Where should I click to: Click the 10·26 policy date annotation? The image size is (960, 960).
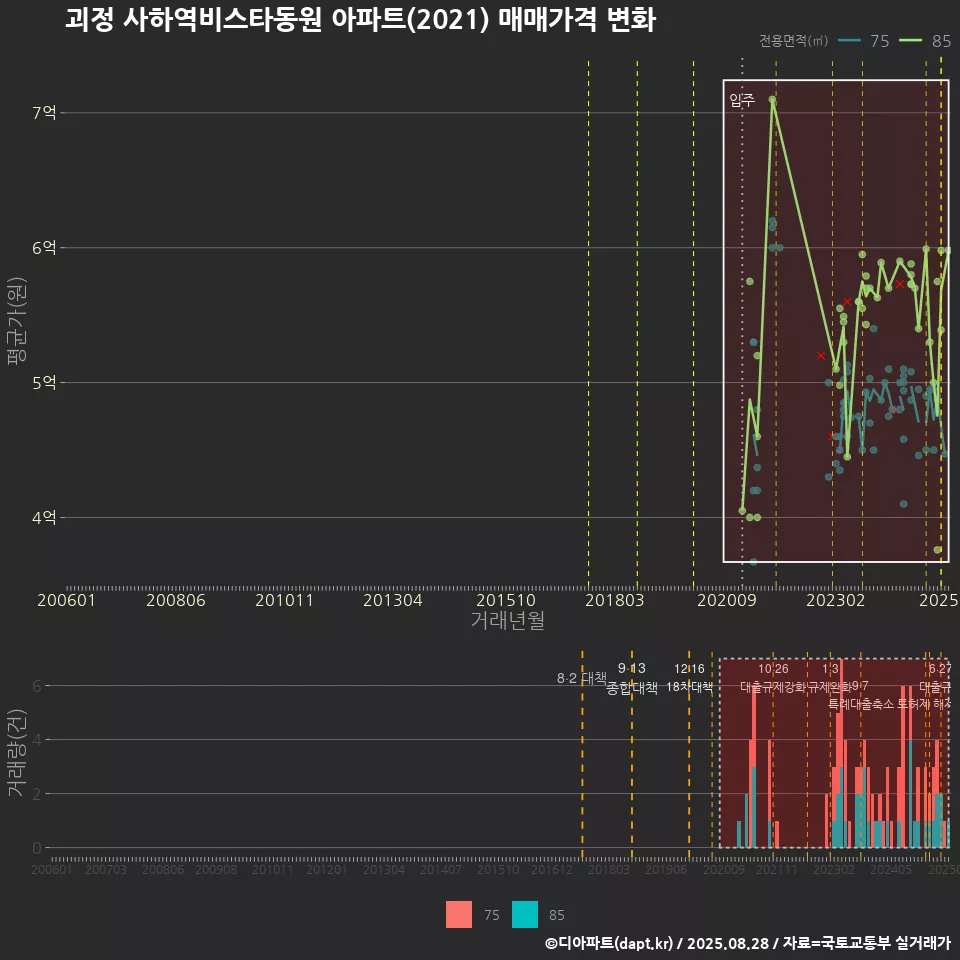coord(773,669)
